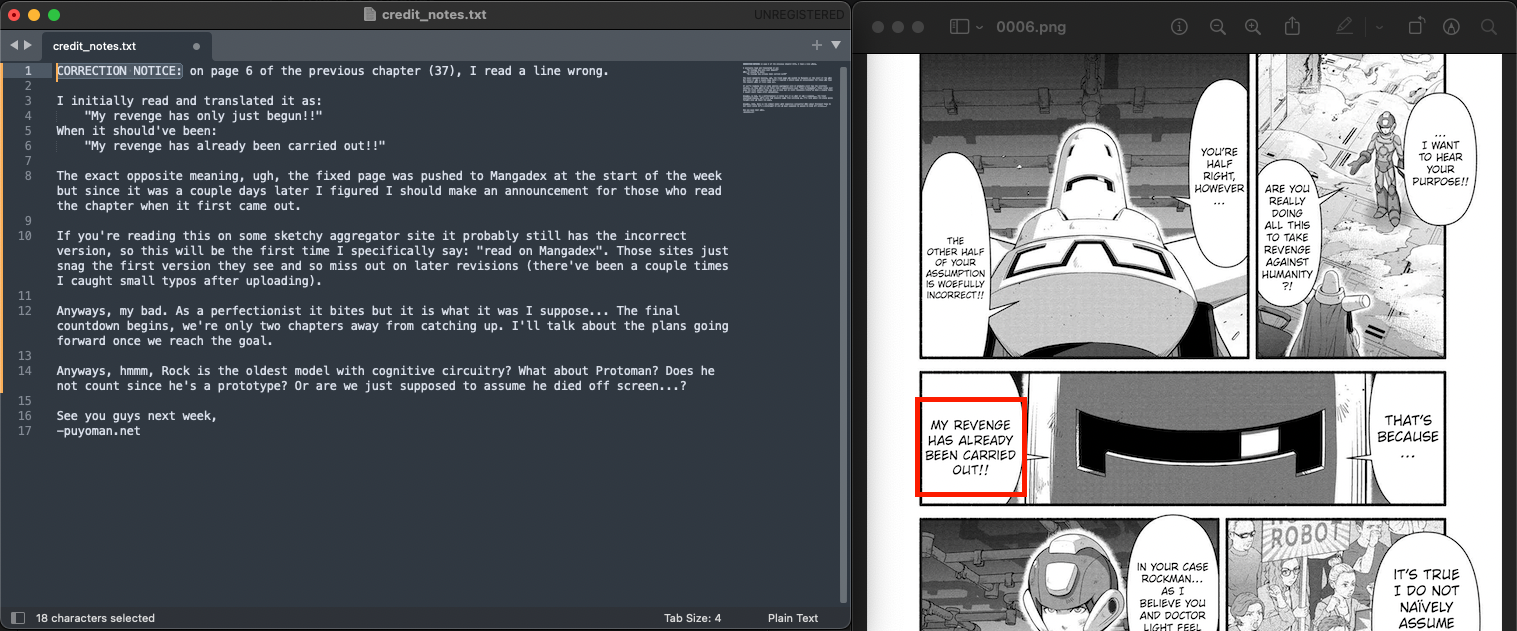
Task: Click line number 17 in the gutter
Action: 25,431
